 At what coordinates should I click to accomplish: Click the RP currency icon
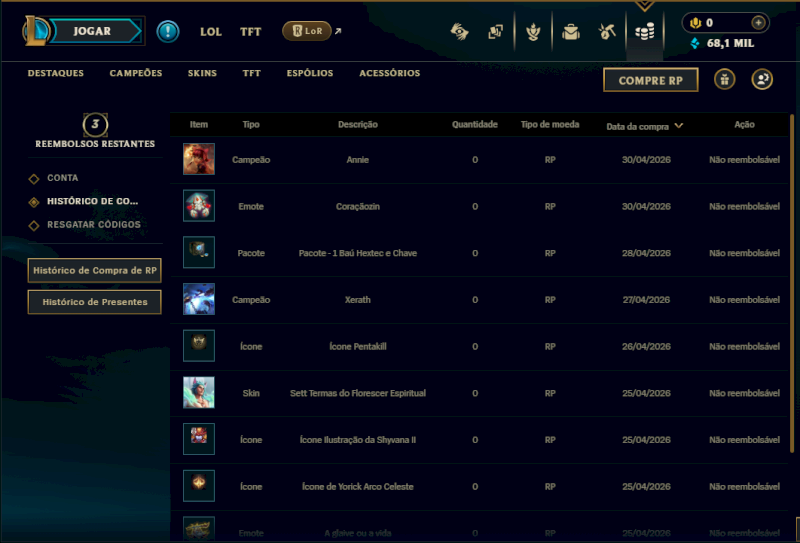(x=695, y=22)
